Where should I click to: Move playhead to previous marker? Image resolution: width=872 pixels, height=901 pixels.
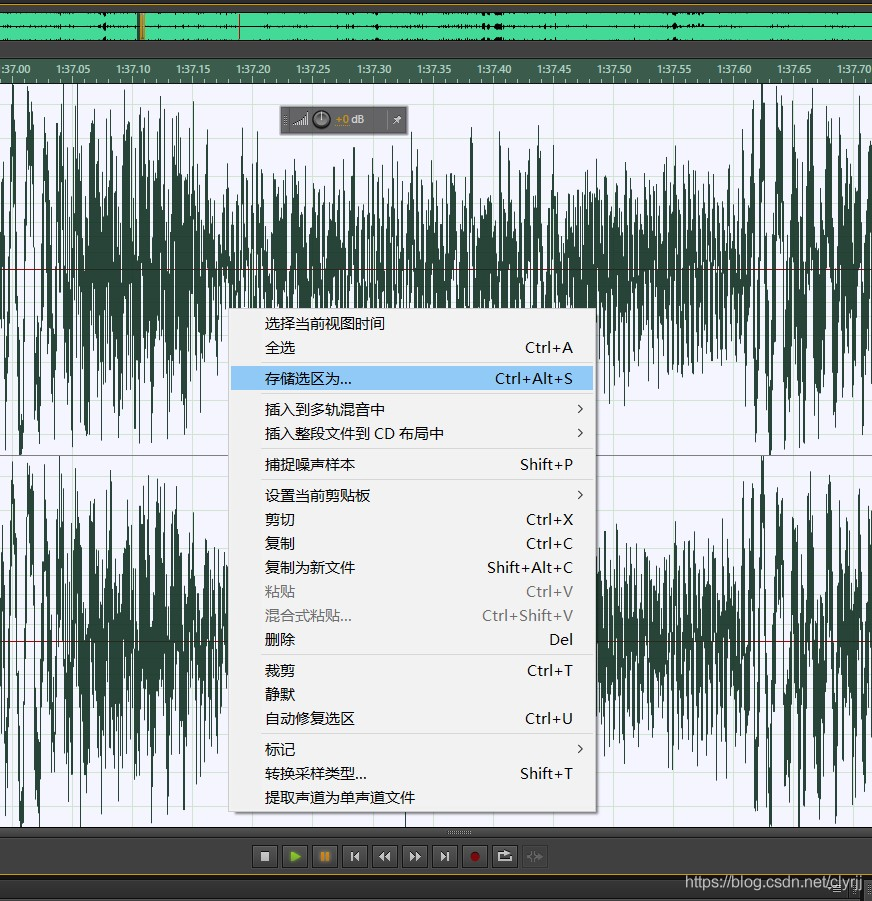(355, 857)
